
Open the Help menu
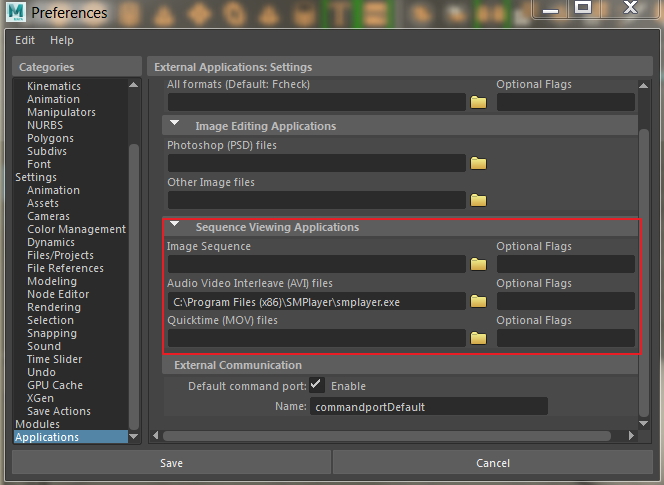[62, 40]
